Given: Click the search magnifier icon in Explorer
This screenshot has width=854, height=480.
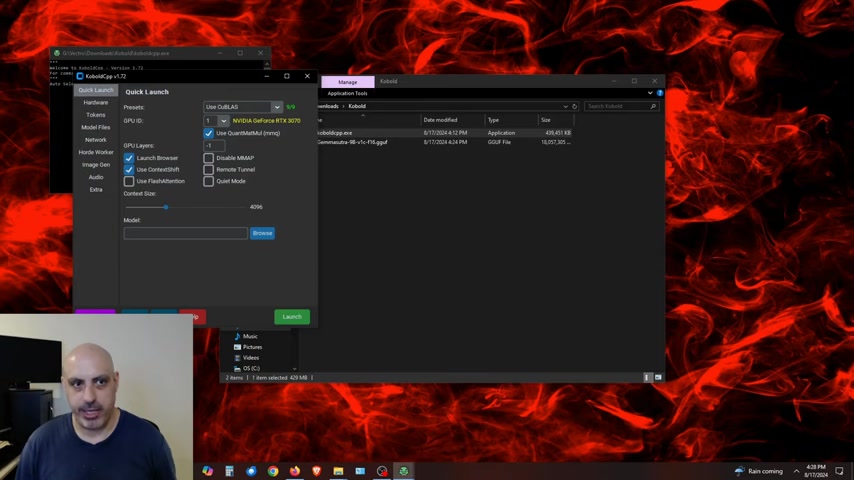Looking at the screenshot, I should tap(653, 106).
